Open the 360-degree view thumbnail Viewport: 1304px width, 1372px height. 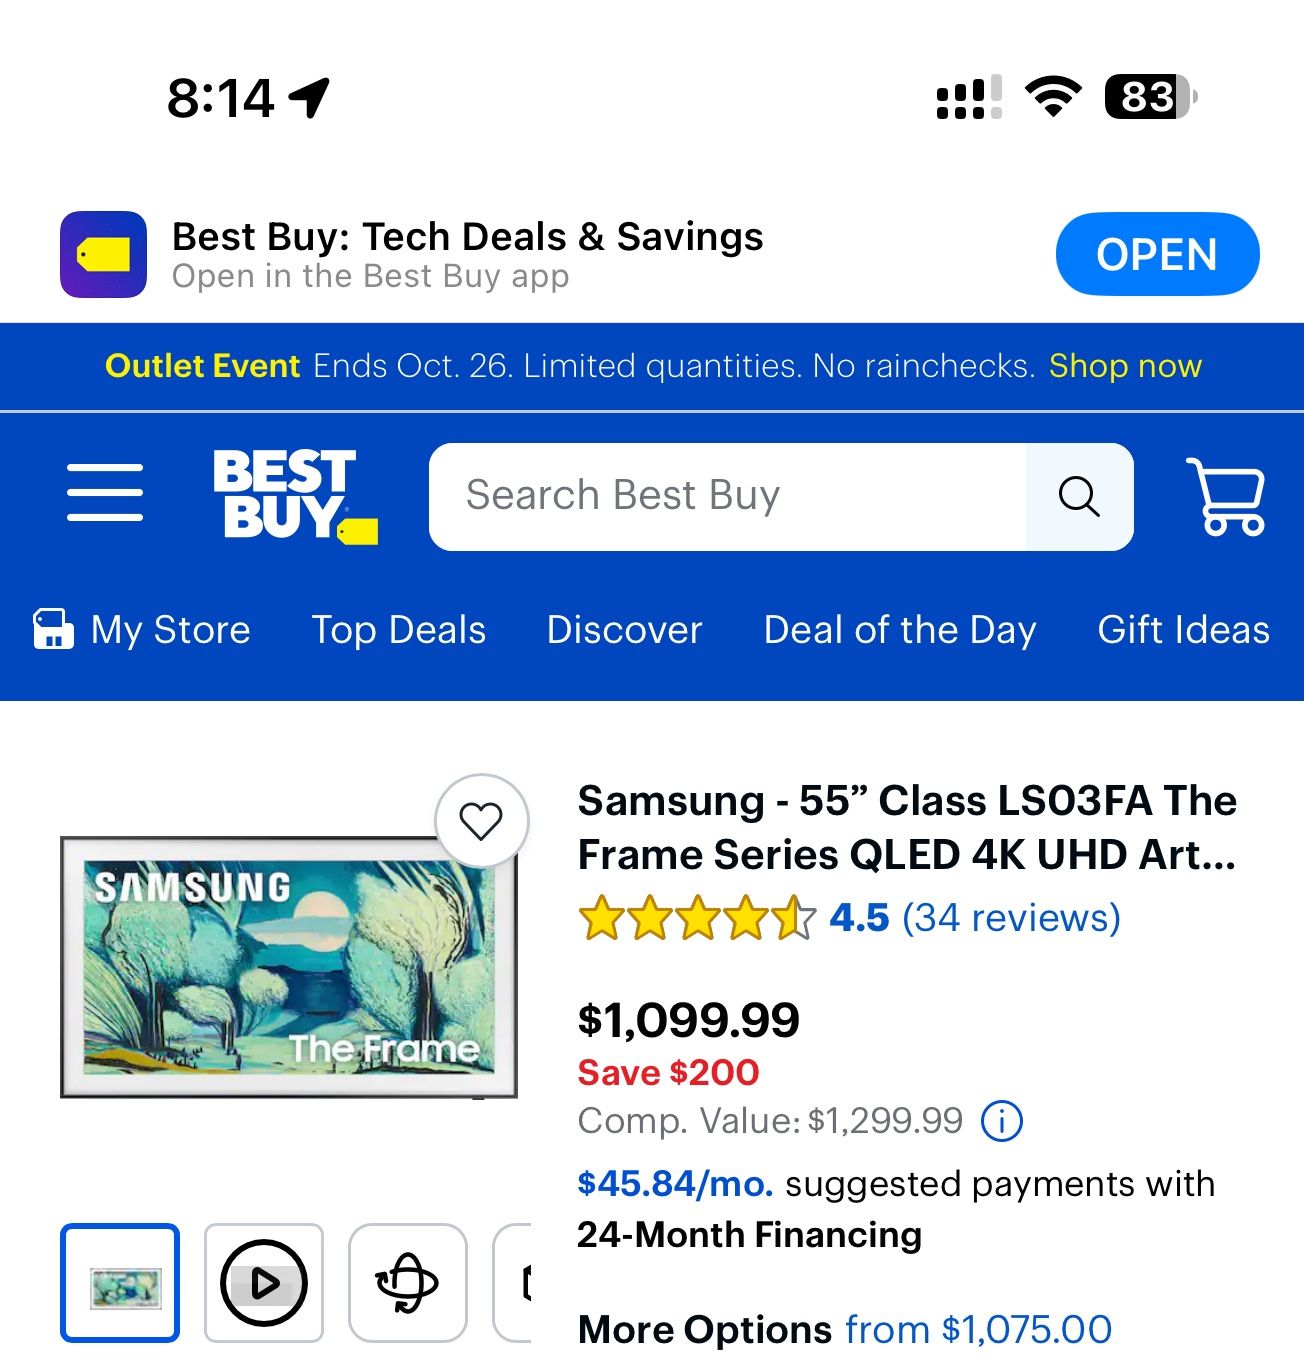(407, 1283)
